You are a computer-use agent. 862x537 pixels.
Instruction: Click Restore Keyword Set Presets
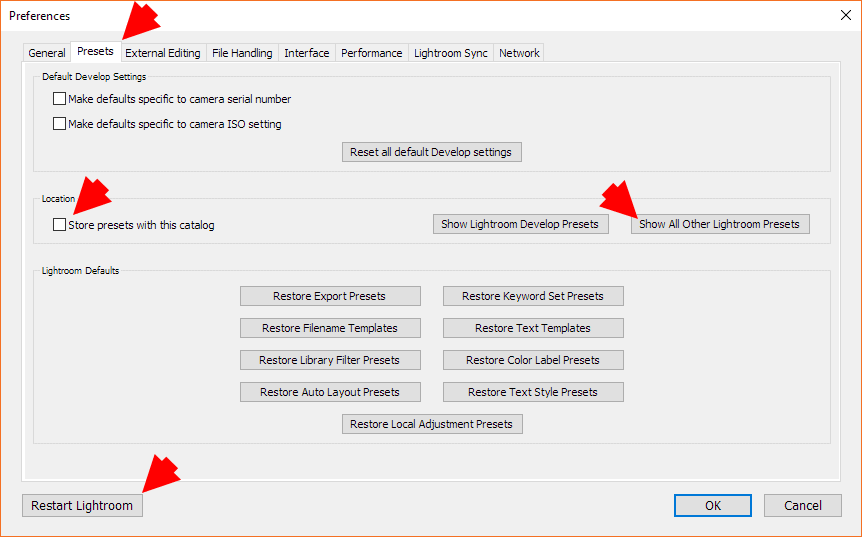[533, 296]
